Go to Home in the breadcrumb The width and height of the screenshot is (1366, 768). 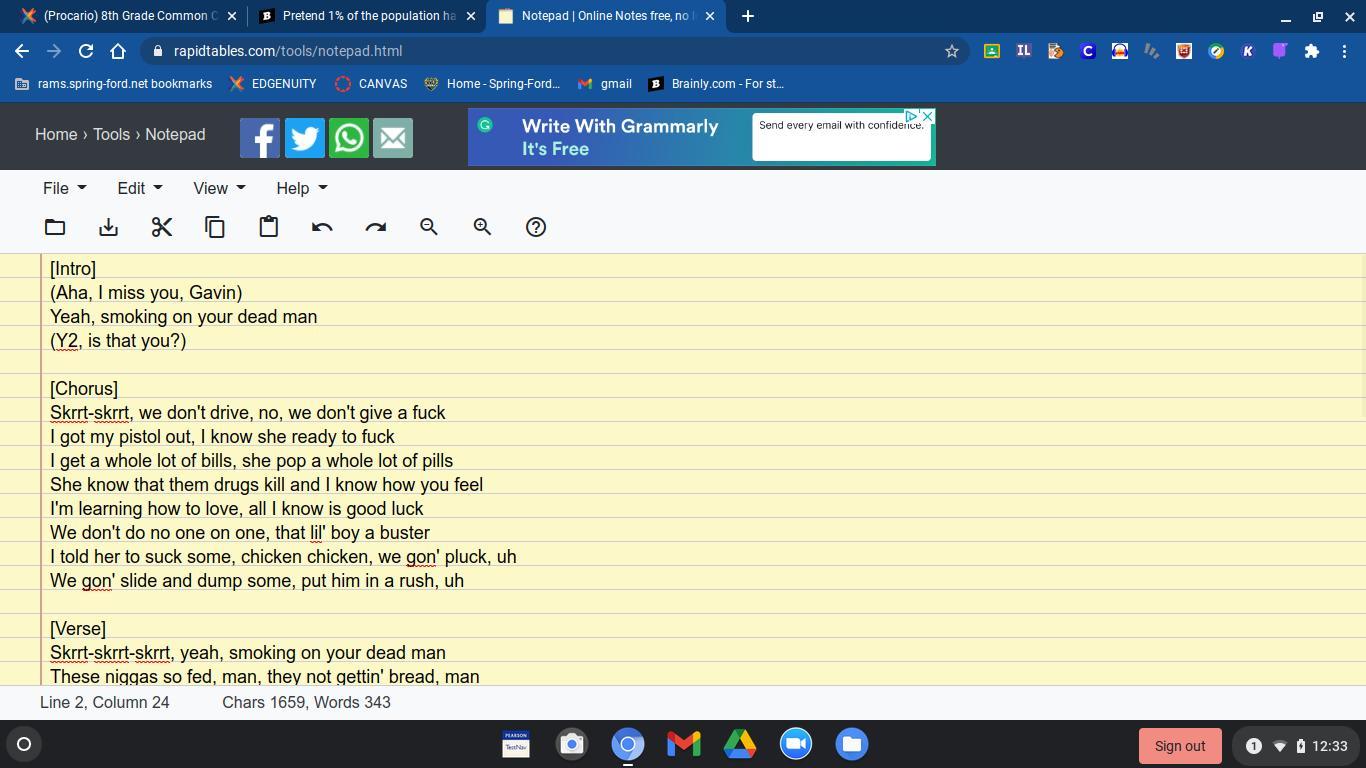pos(56,135)
